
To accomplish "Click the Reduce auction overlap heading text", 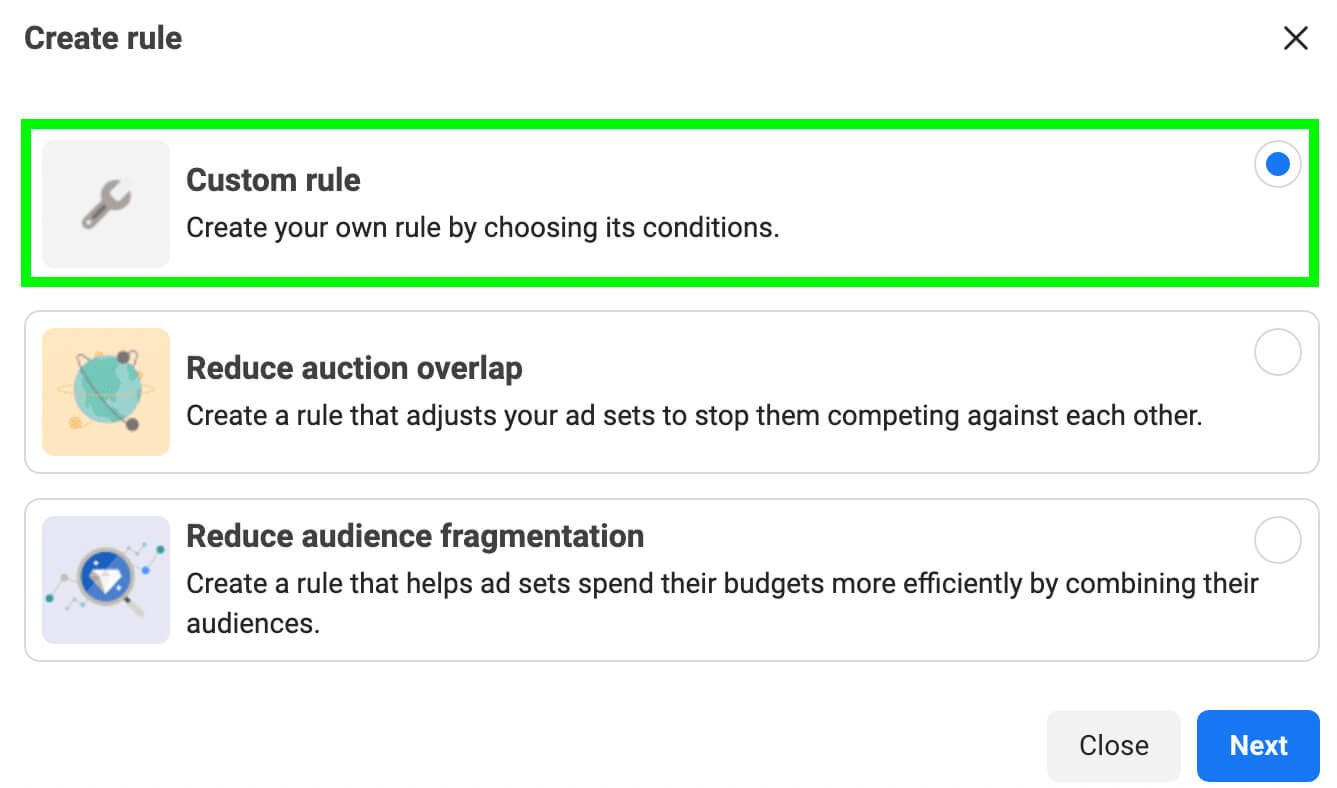I will coord(354,368).
